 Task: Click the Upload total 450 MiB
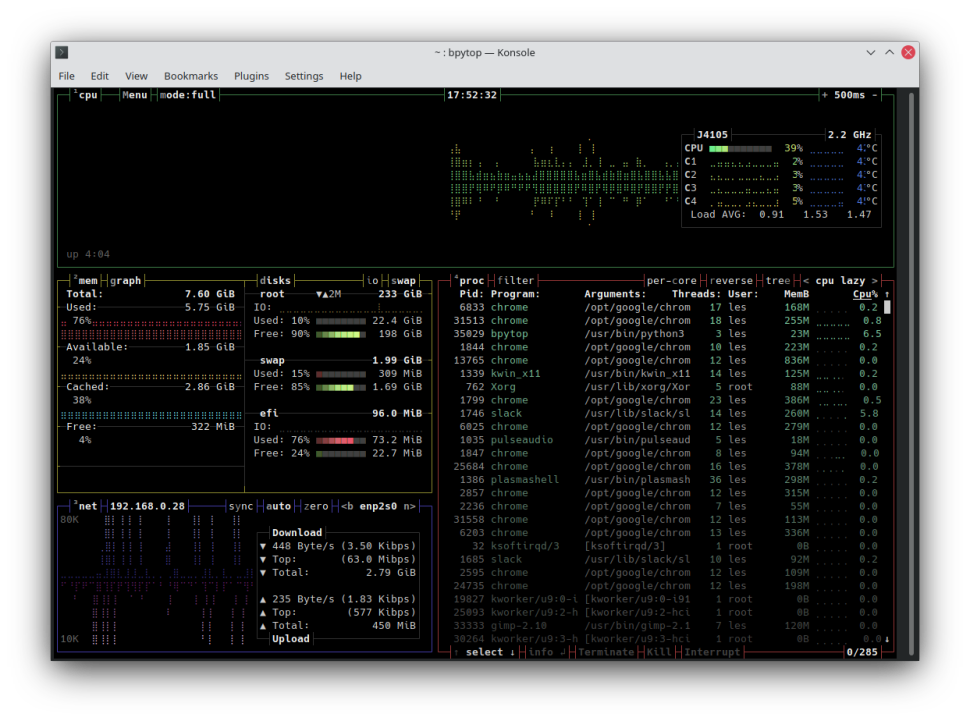pyautogui.click(x=393, y=626)
